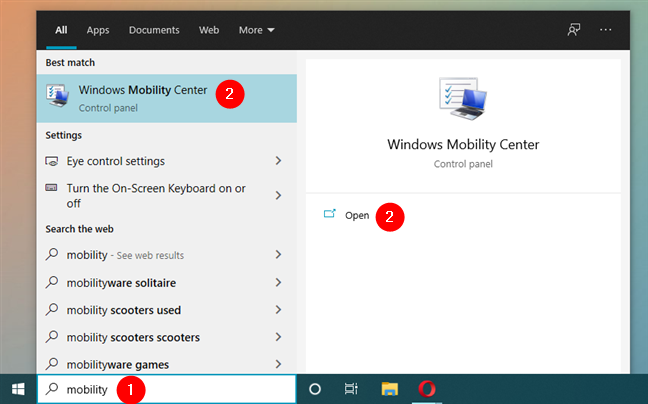Expand mobility scooters used suggestion arrow

coord(278,310)
